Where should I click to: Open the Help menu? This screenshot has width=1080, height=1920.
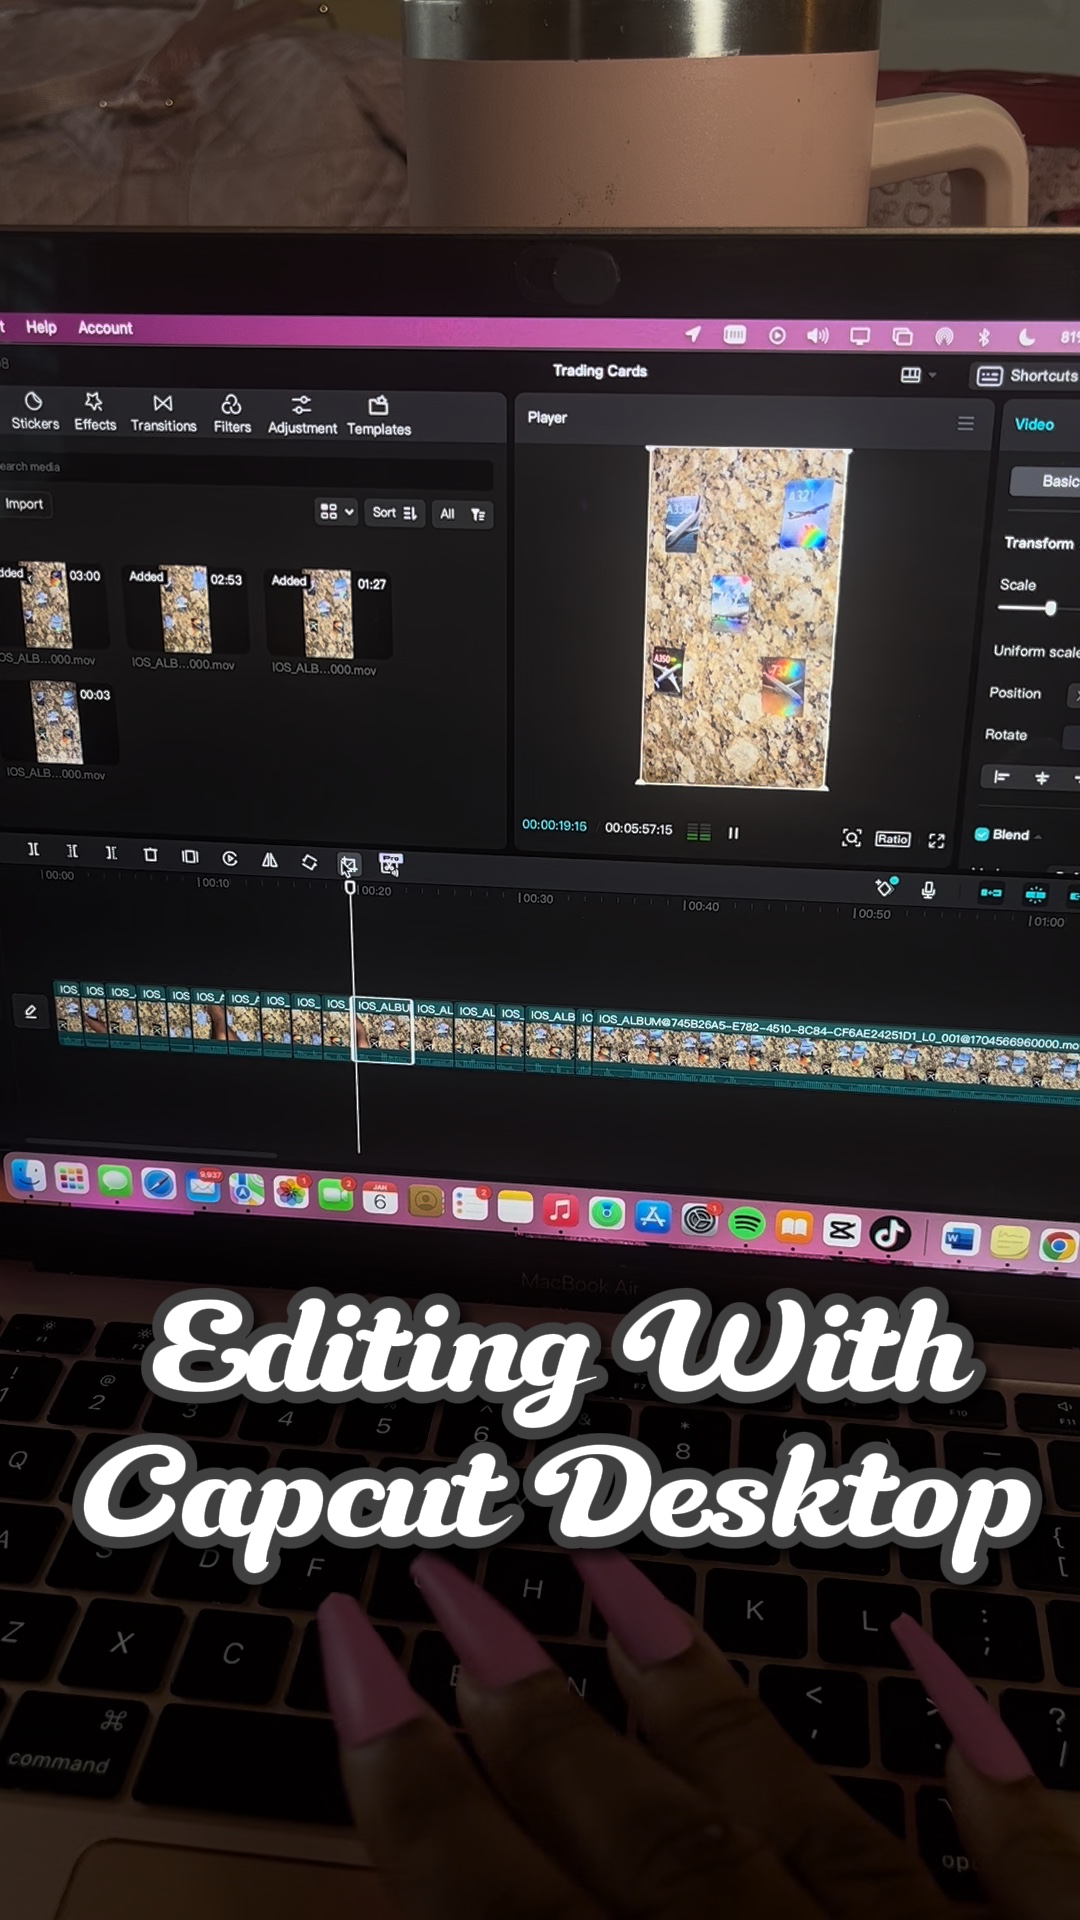click(41, 327)
